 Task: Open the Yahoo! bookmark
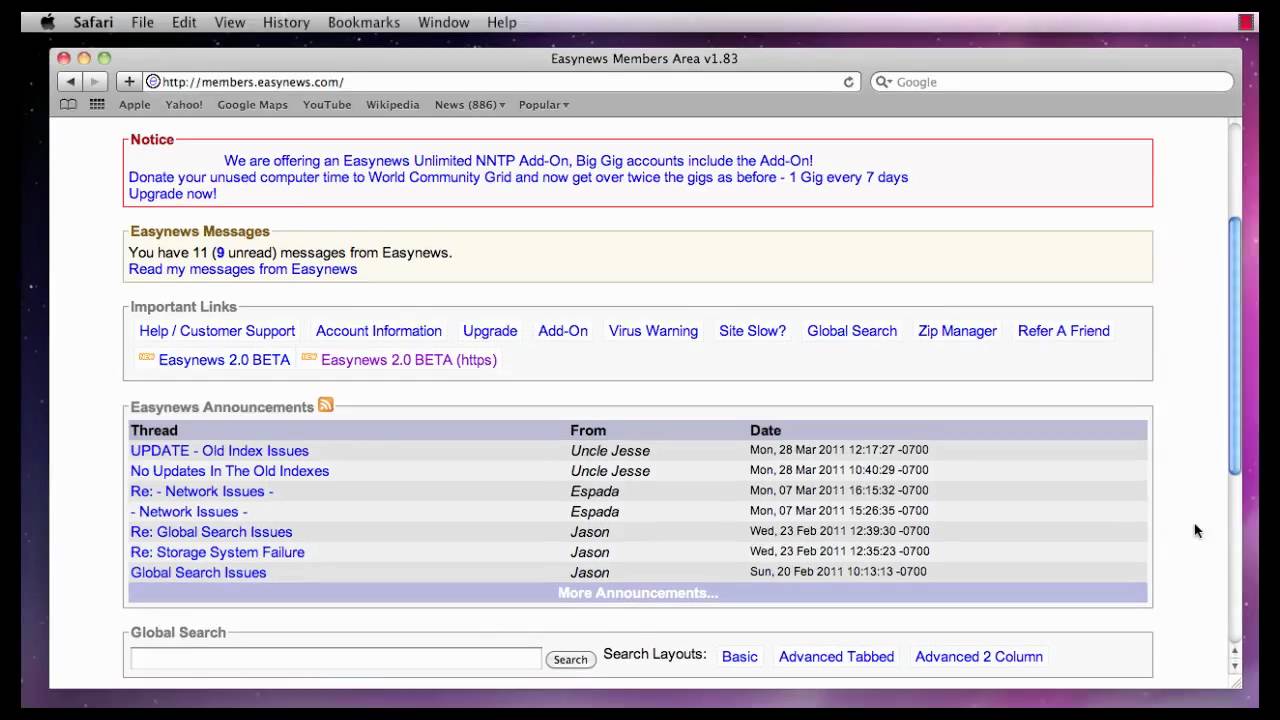point(184,105)
